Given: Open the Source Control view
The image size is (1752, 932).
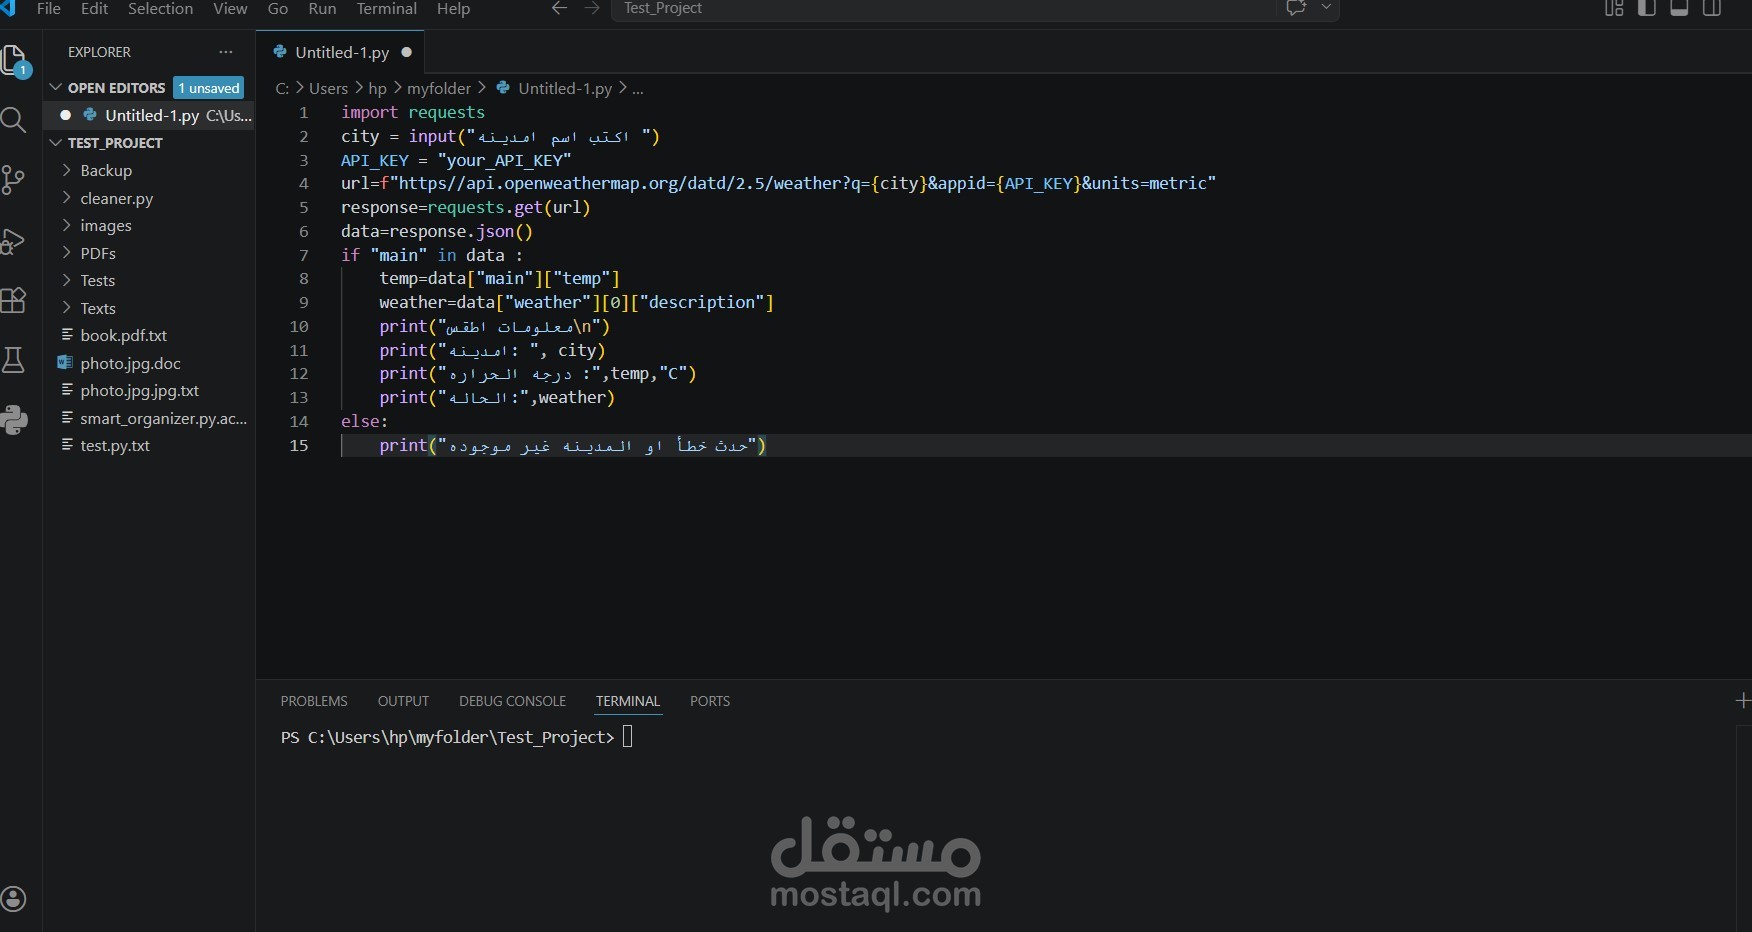Looking at the screenshot, I should [x=13, y=180].
